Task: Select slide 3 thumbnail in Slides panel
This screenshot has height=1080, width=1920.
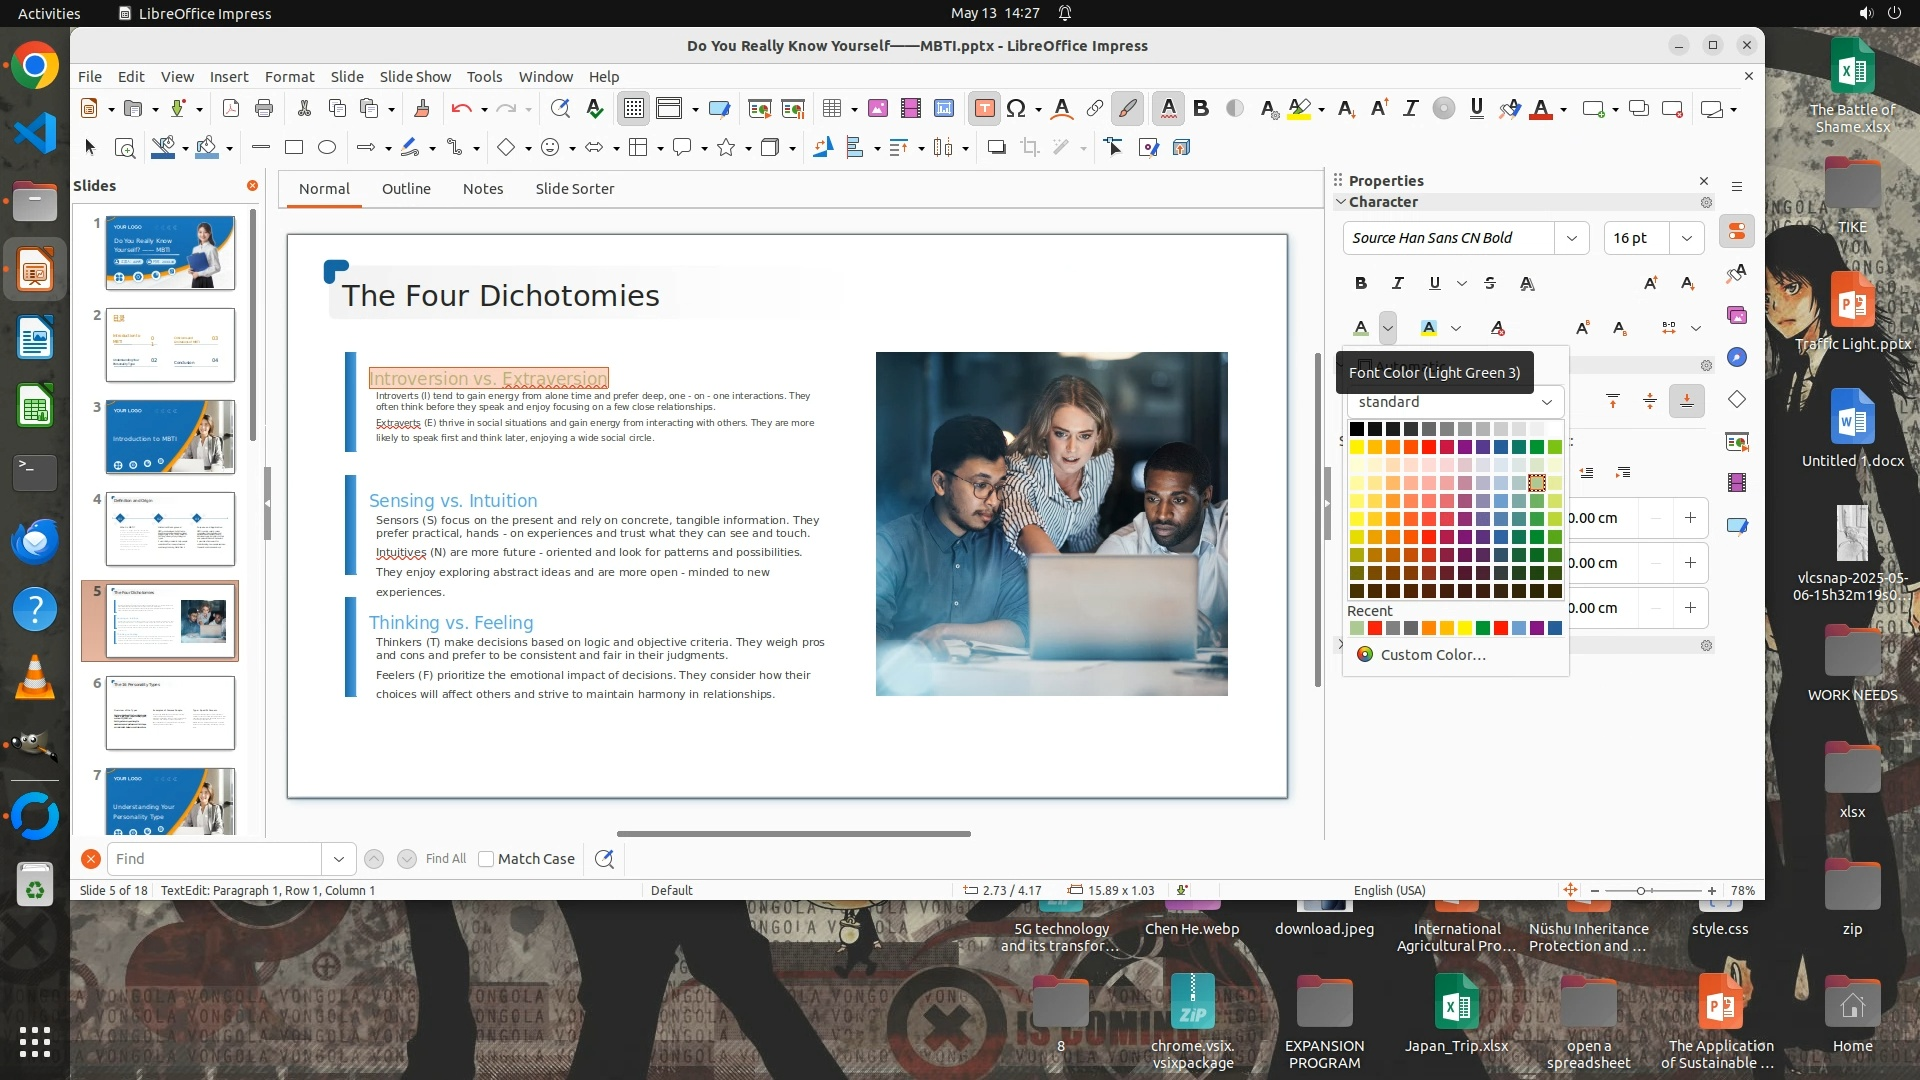Action: 170,437
